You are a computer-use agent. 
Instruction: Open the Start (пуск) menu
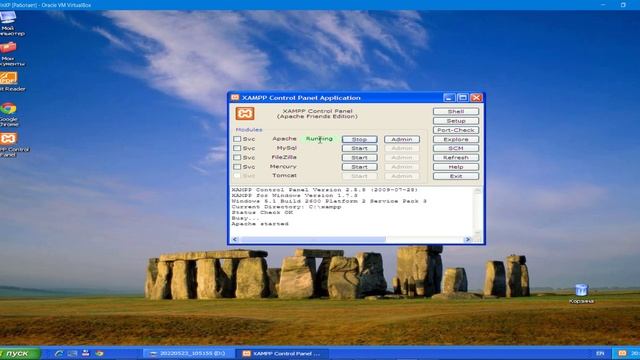pos(20,353)
